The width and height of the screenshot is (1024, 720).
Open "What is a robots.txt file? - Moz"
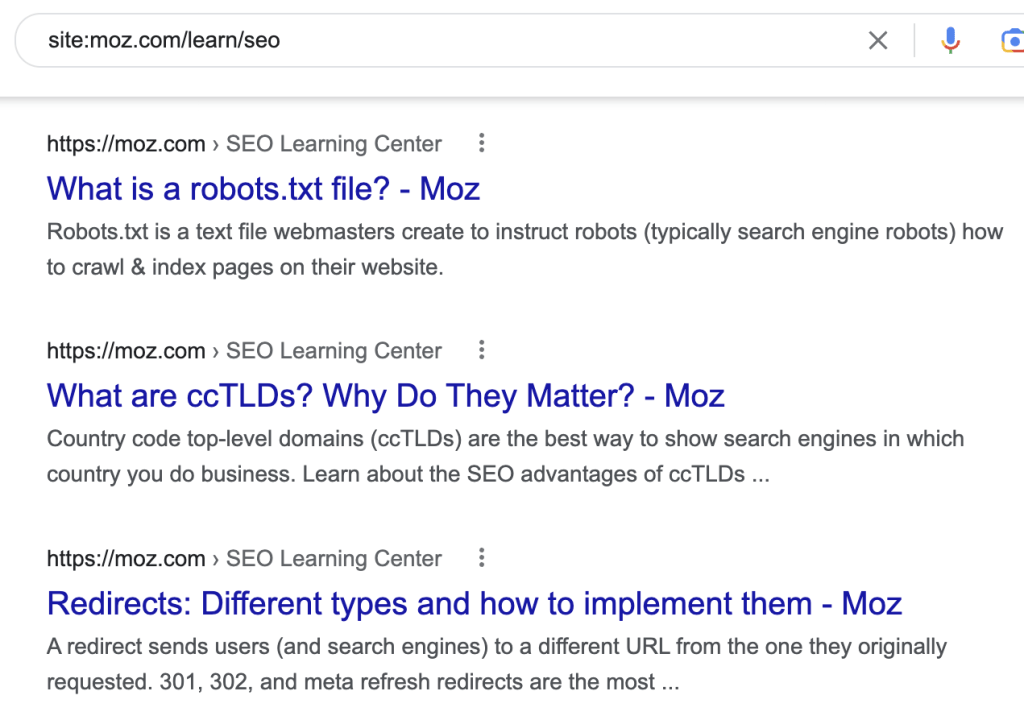[x=263, y=189]
